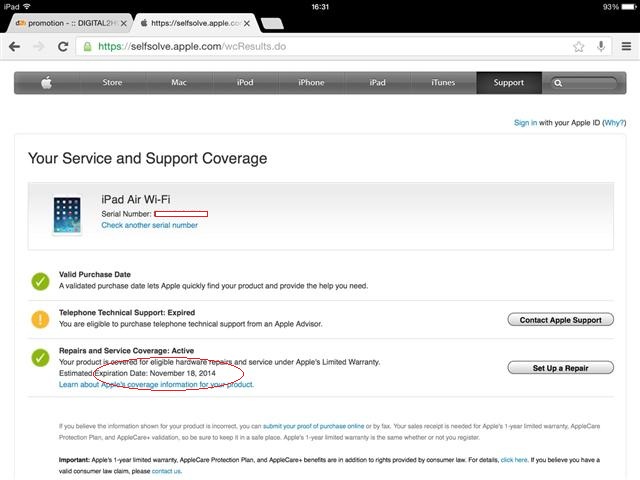Click Telephone Technical Support: Expired label
Viewport: 640px width, 480px height.
(127, 313)
